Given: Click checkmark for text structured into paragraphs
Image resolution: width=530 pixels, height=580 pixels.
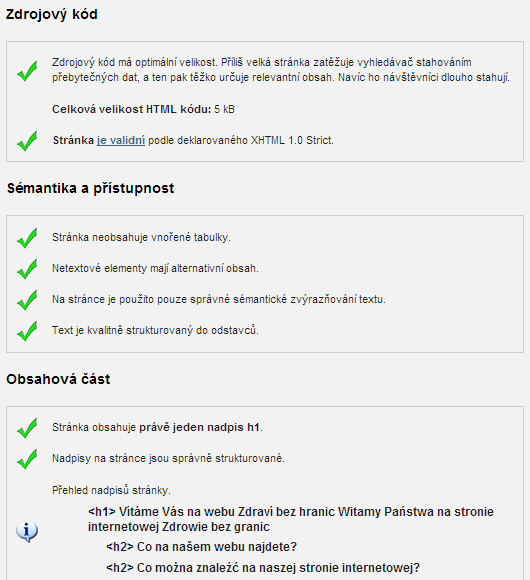Looking at the screenshot, I should click(27, 331).
